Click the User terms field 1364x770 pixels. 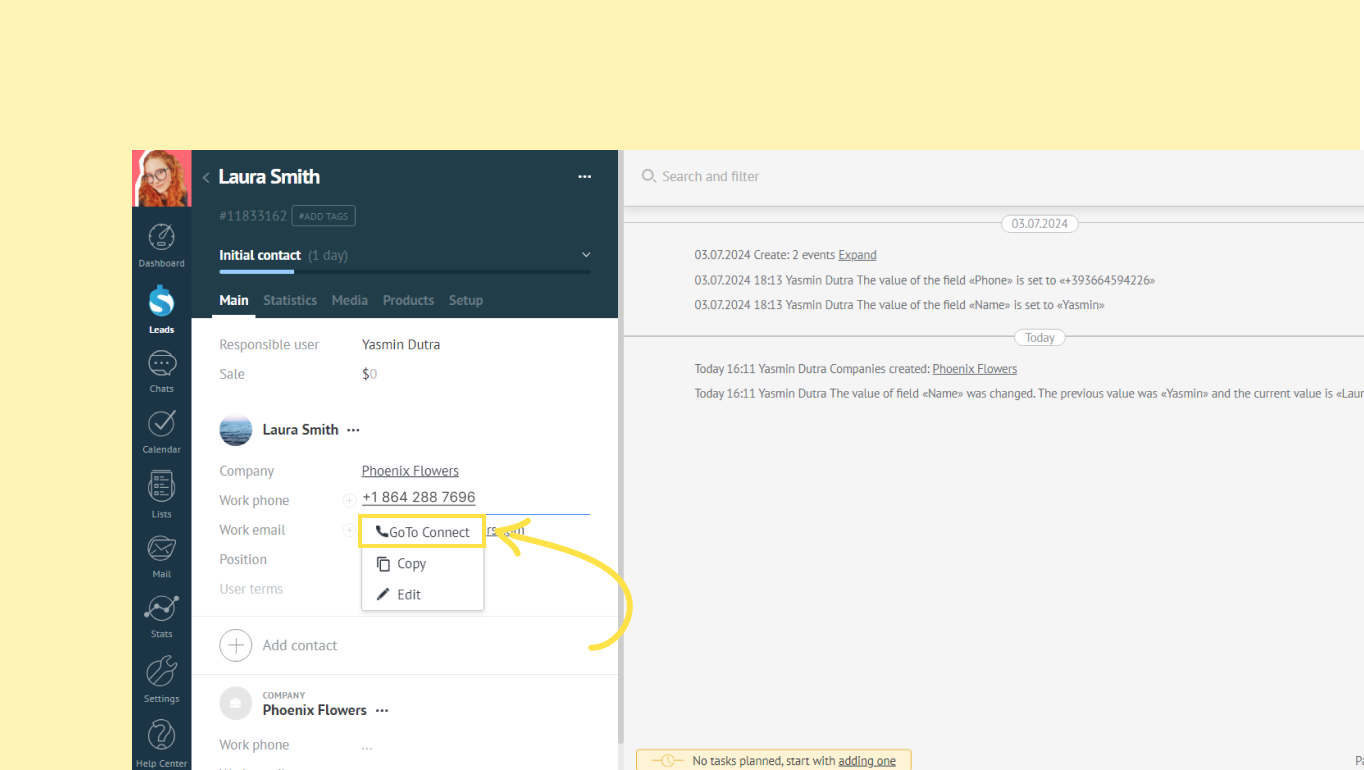251,589
